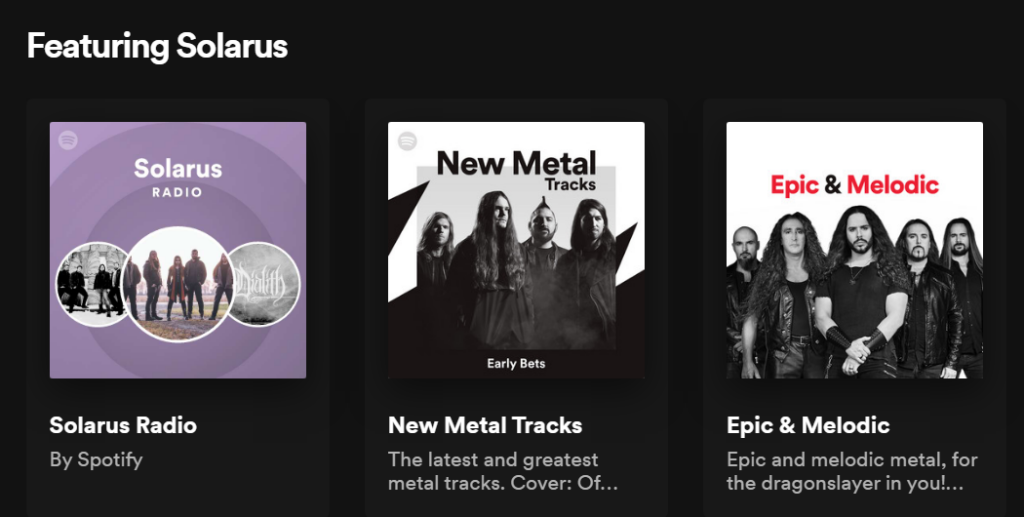
Task: Open the New Metal Tracks cover art
Action: (x=516, y=250)
